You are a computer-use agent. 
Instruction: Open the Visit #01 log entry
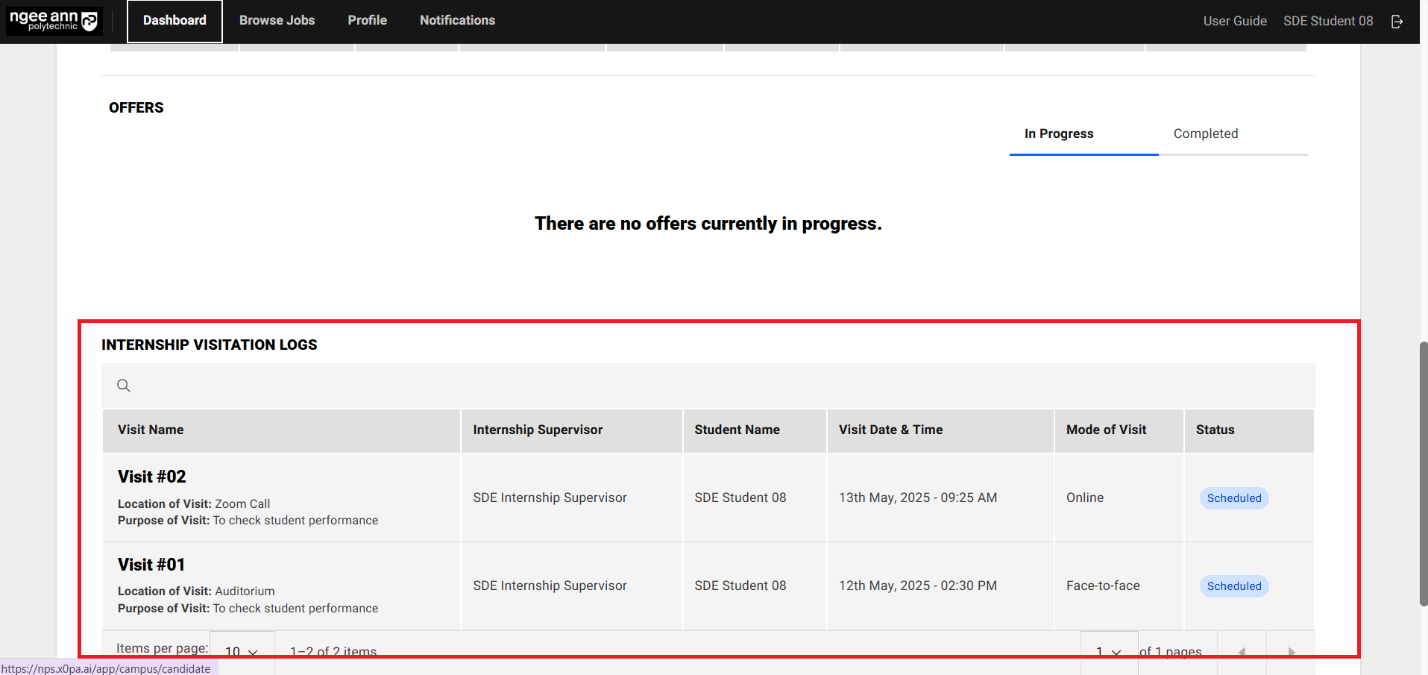click(x=152, y=564)
